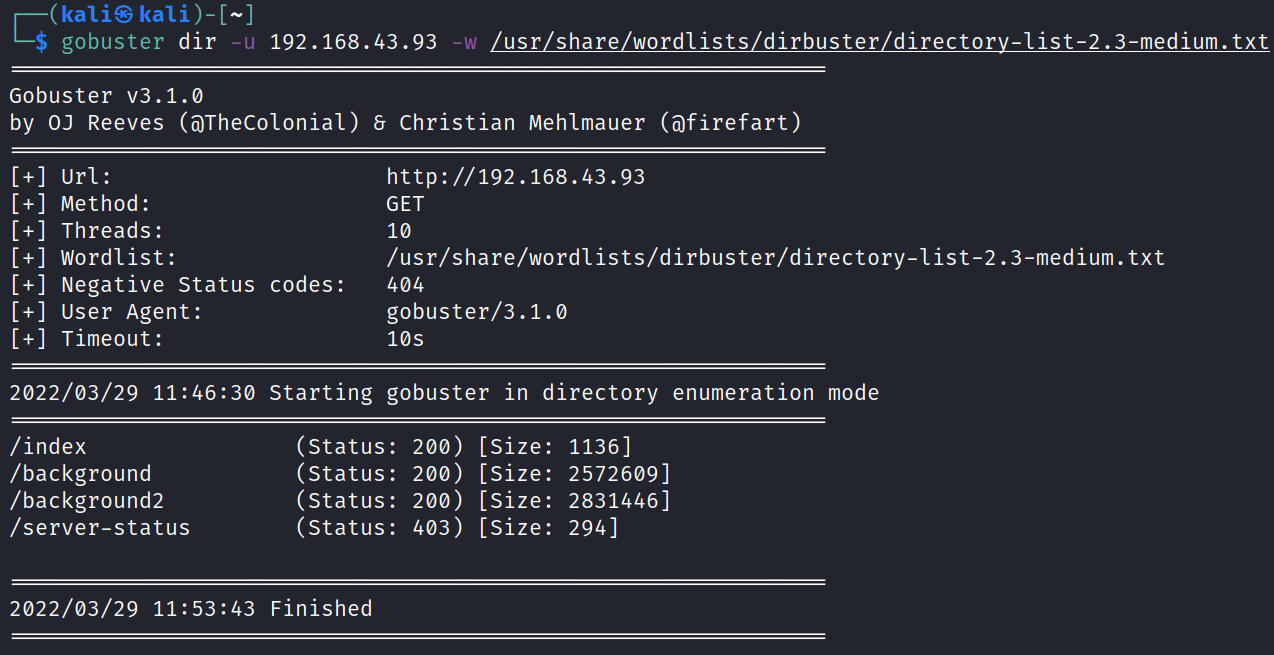This screenshot has width=1274, height=655.
Task: Click the Size: 2572609 value
Action: pyautogui.click(x=574, y=473)
